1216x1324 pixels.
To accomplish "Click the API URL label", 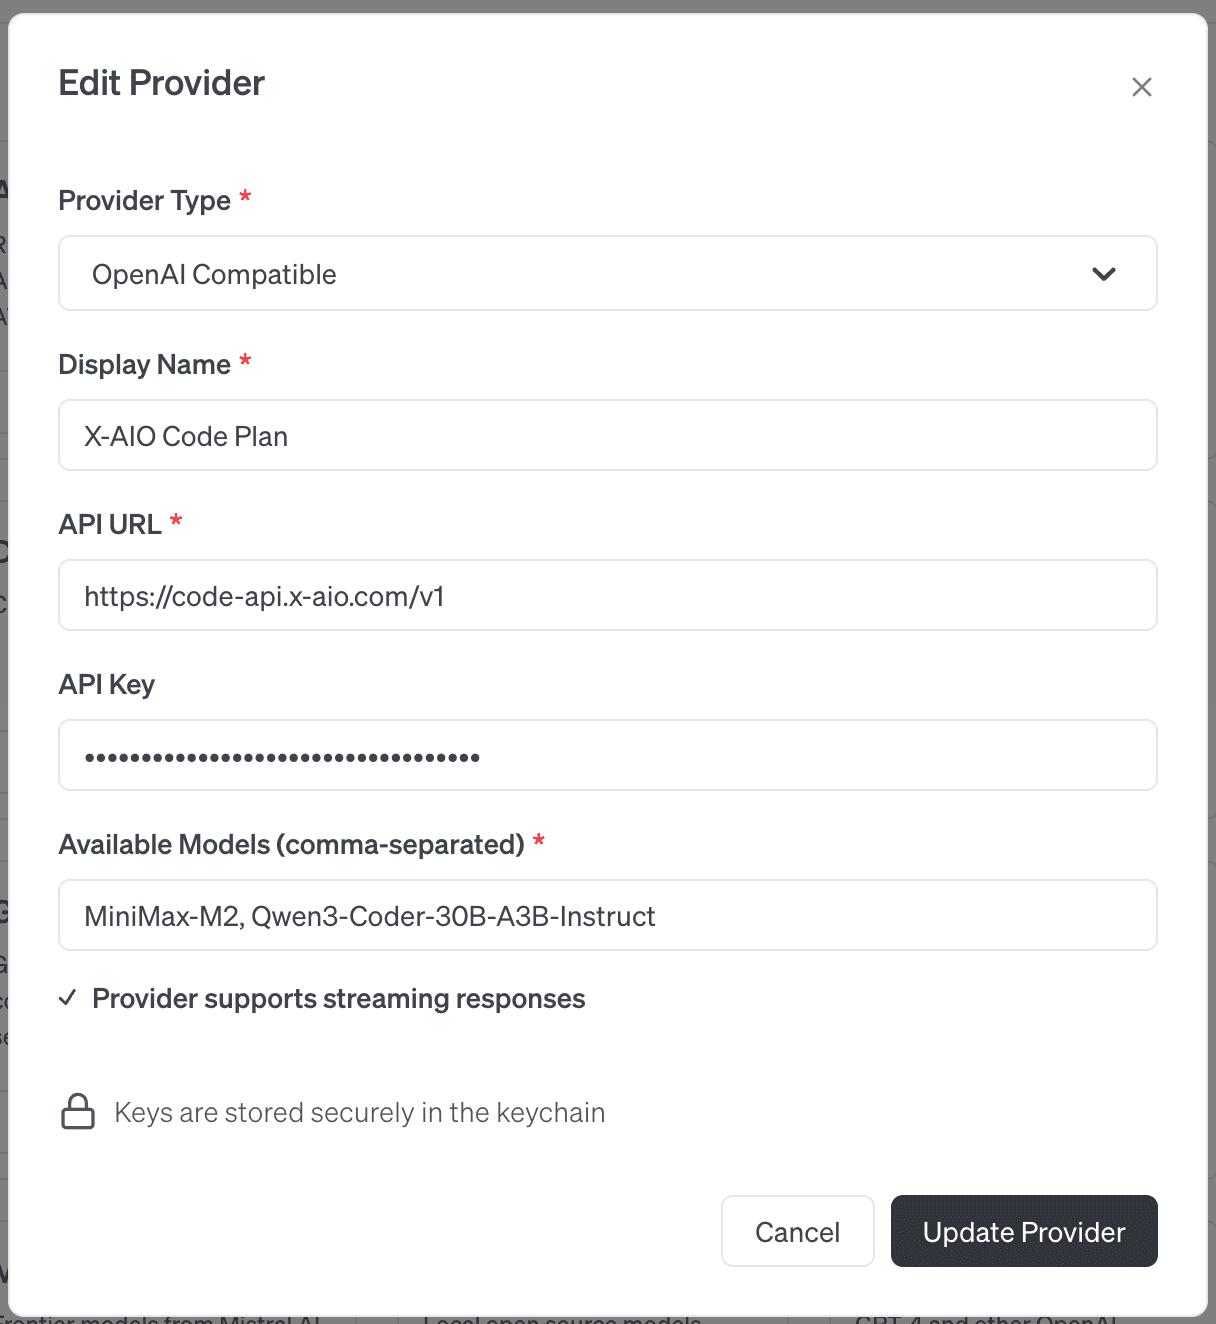I will point(110,525).
